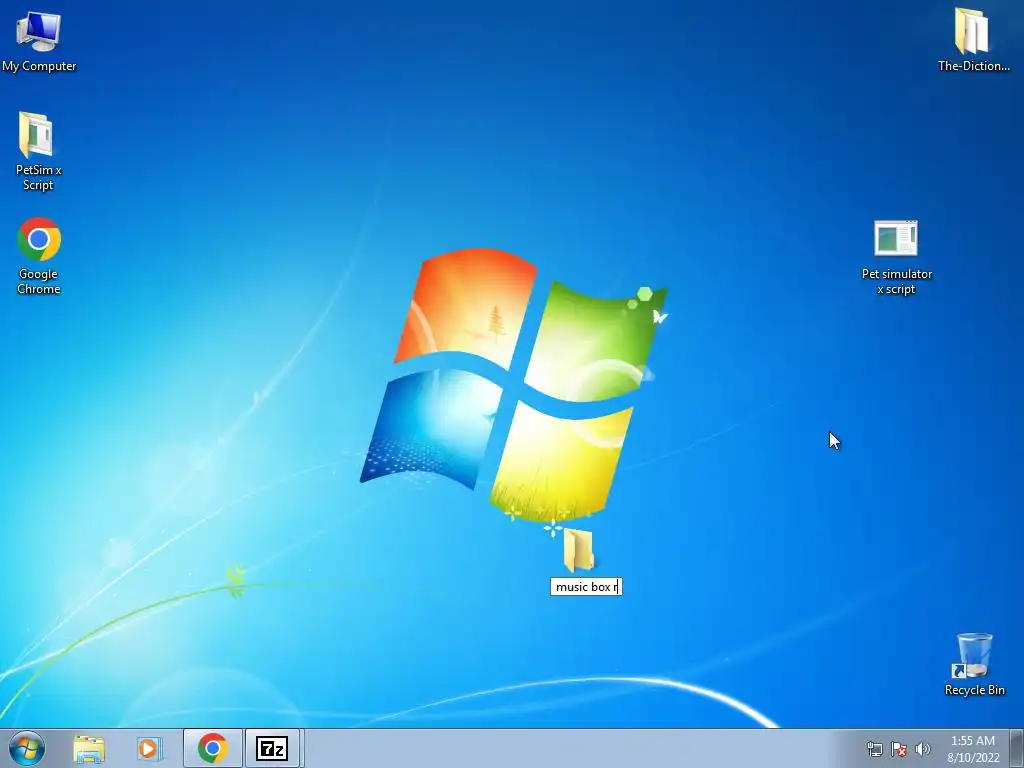Click the Show desktop button
The height and width of the screenshot is (768, 1024).
1017,748
